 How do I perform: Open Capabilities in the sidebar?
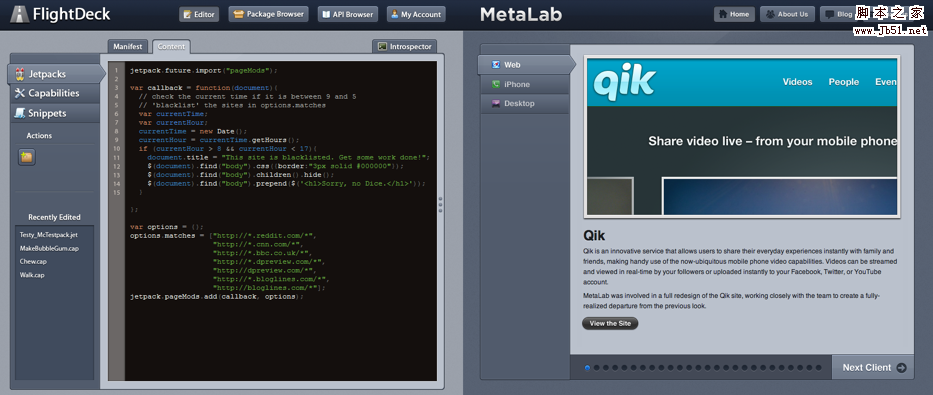coord(55,93)
